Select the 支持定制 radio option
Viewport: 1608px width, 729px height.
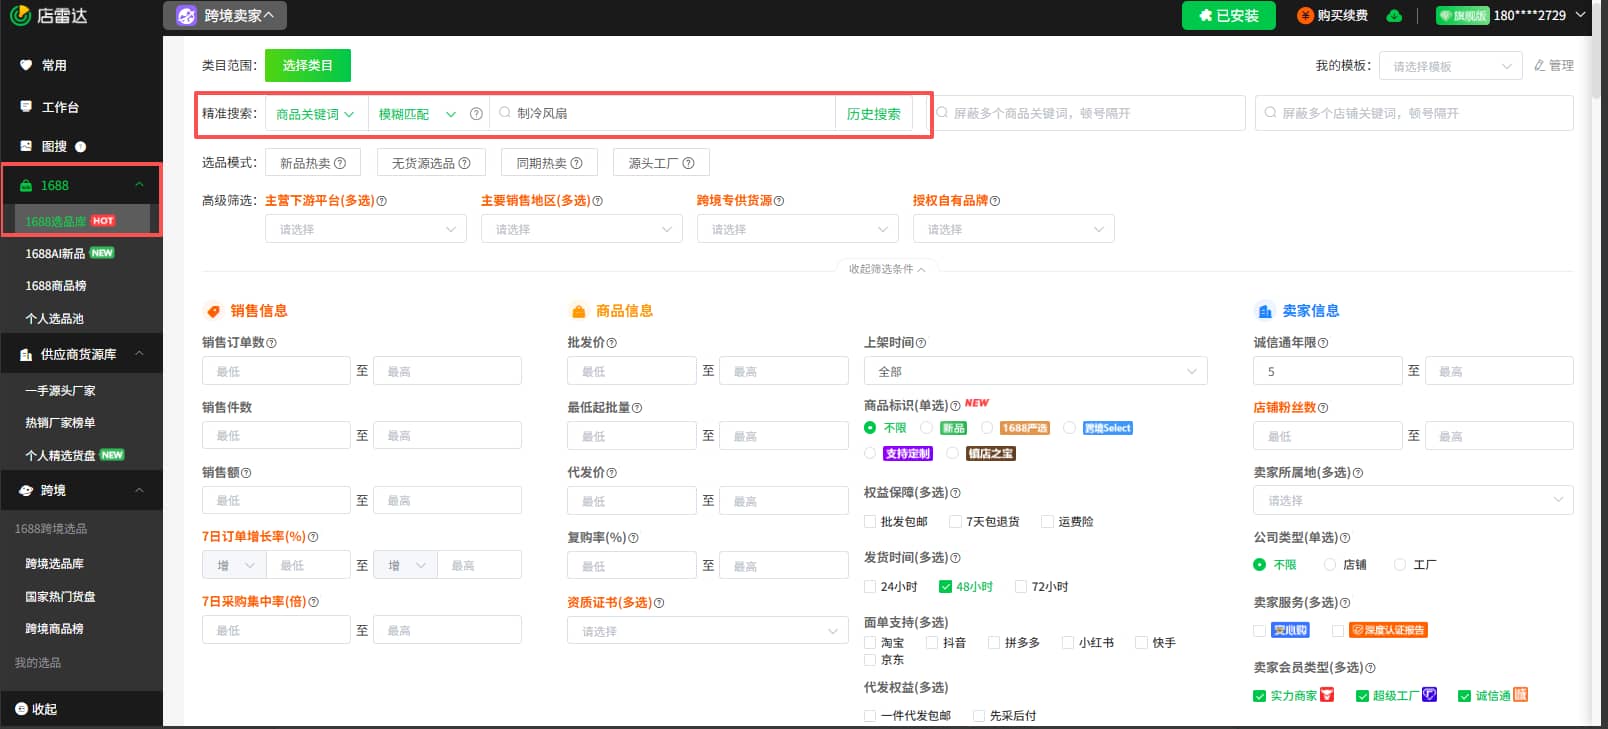click(870, 453)
